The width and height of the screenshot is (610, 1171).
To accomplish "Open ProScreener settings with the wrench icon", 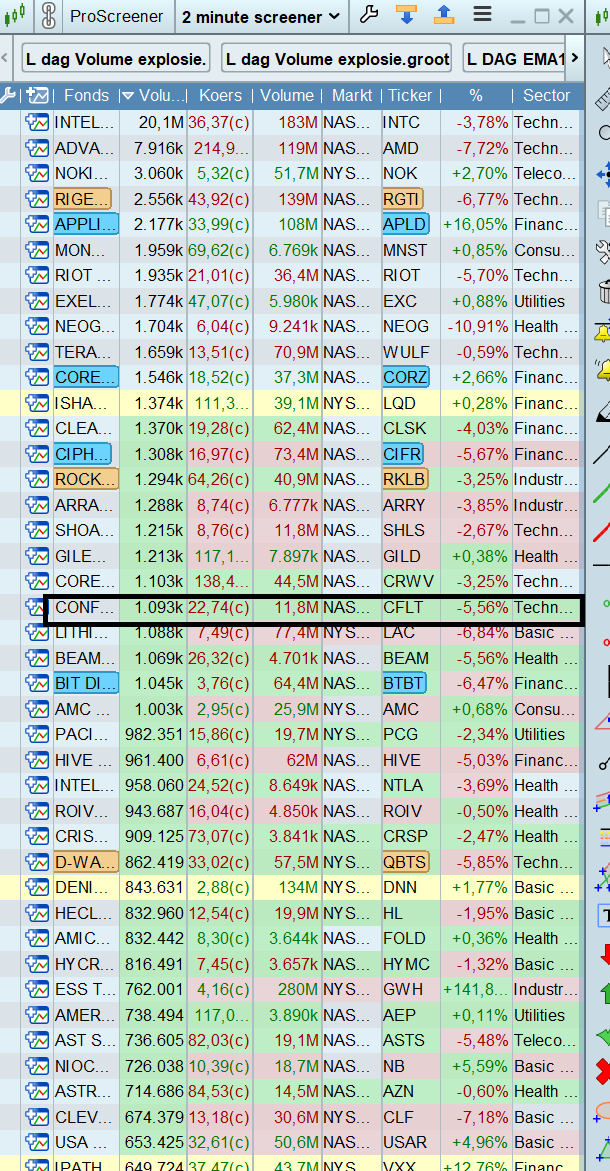I will pyautogui.click(x=369, y=15).
